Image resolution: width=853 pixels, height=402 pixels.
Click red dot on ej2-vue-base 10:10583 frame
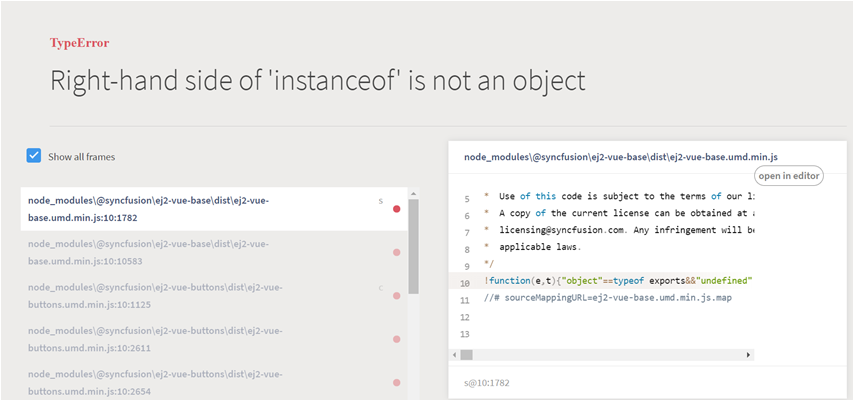coord(397,252)
